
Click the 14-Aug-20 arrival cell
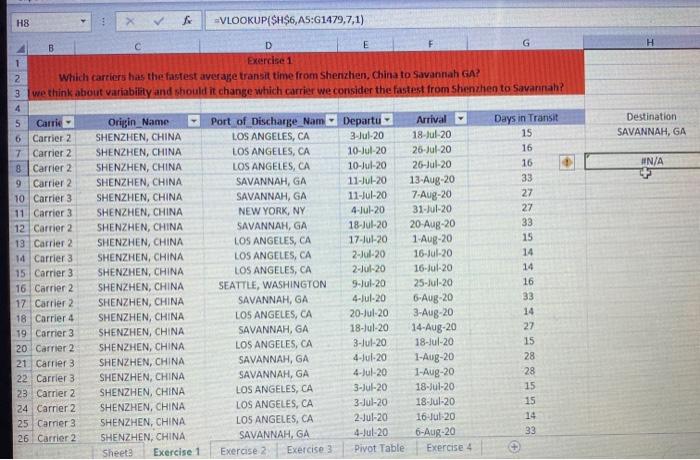(433, 327)
